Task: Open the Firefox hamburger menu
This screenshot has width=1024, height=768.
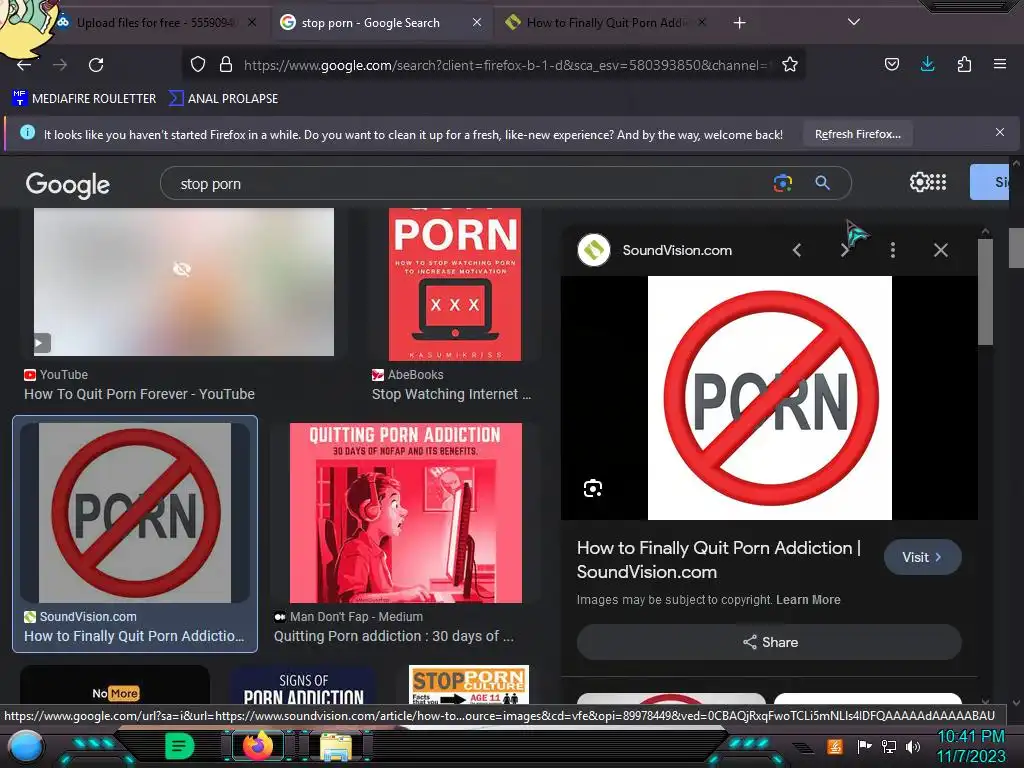Action: pos(1000,64)
